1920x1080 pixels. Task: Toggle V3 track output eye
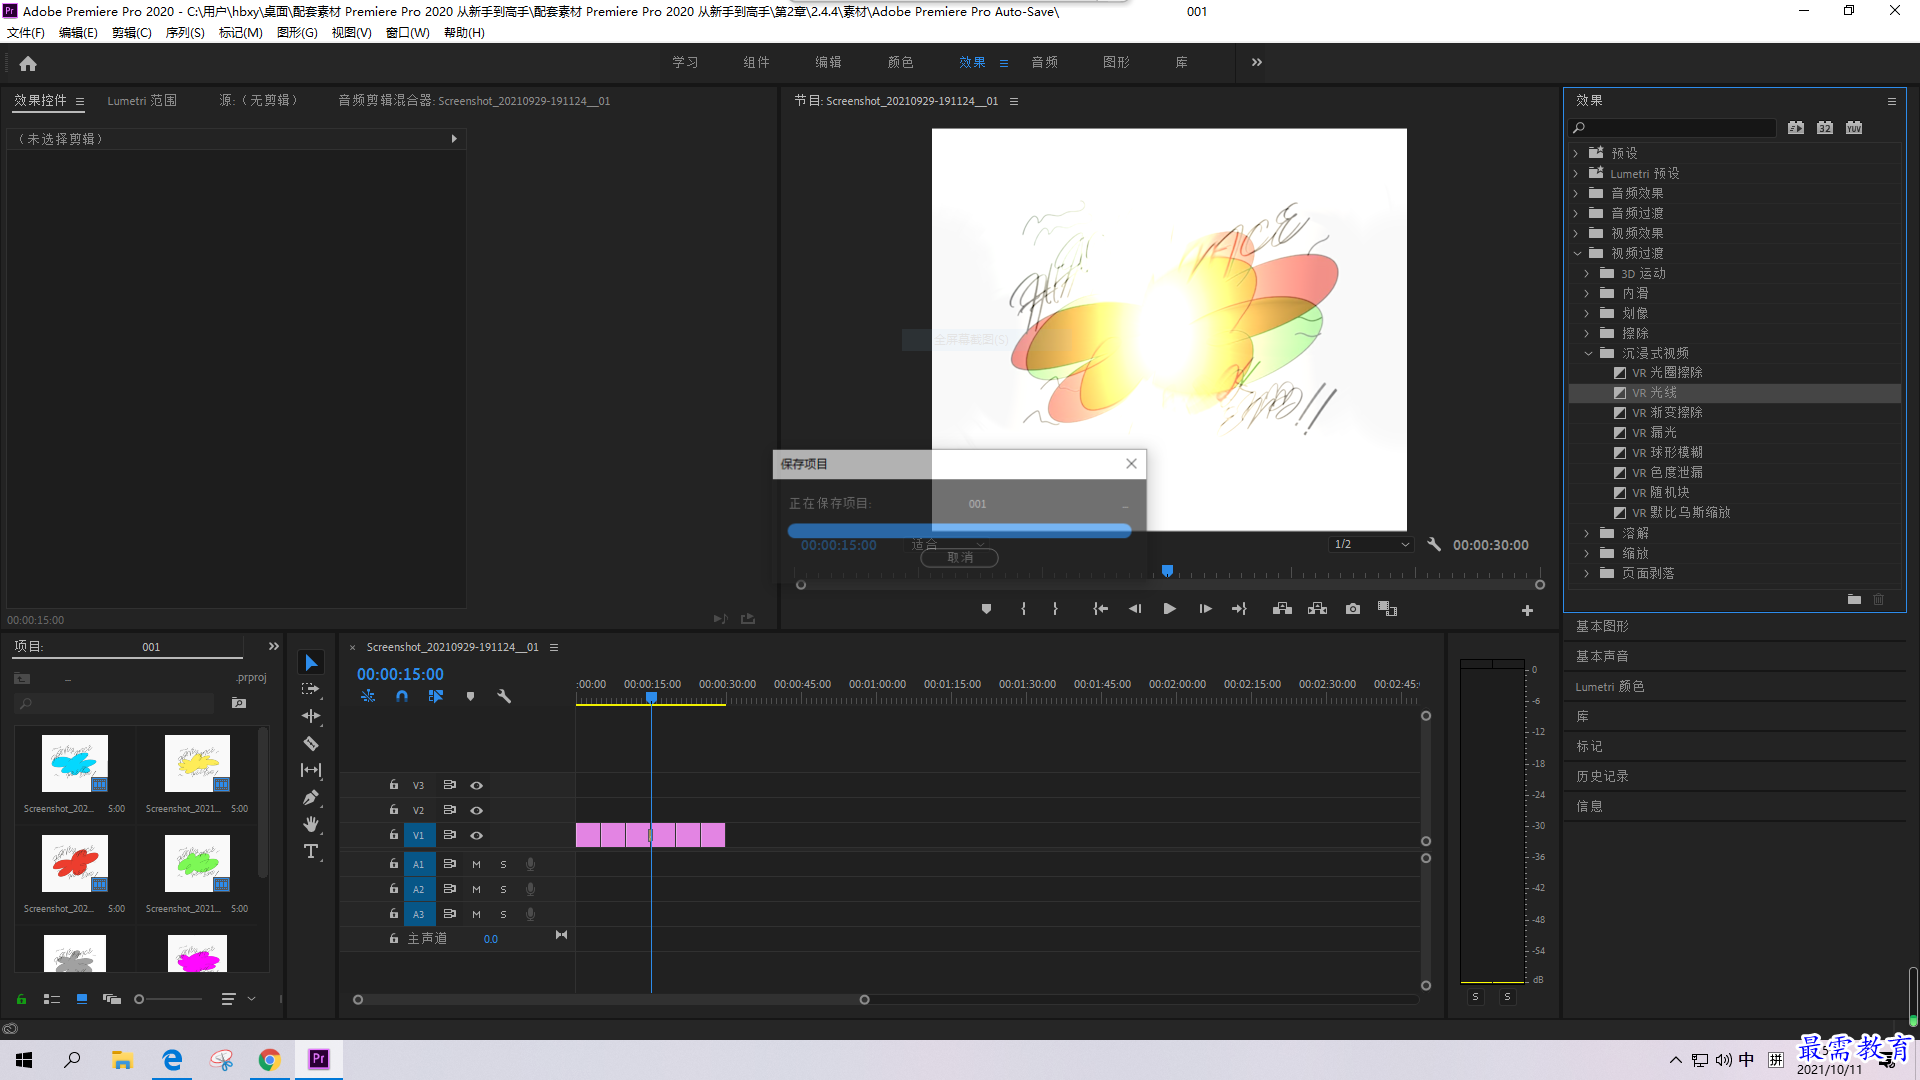tap(477, 785)
